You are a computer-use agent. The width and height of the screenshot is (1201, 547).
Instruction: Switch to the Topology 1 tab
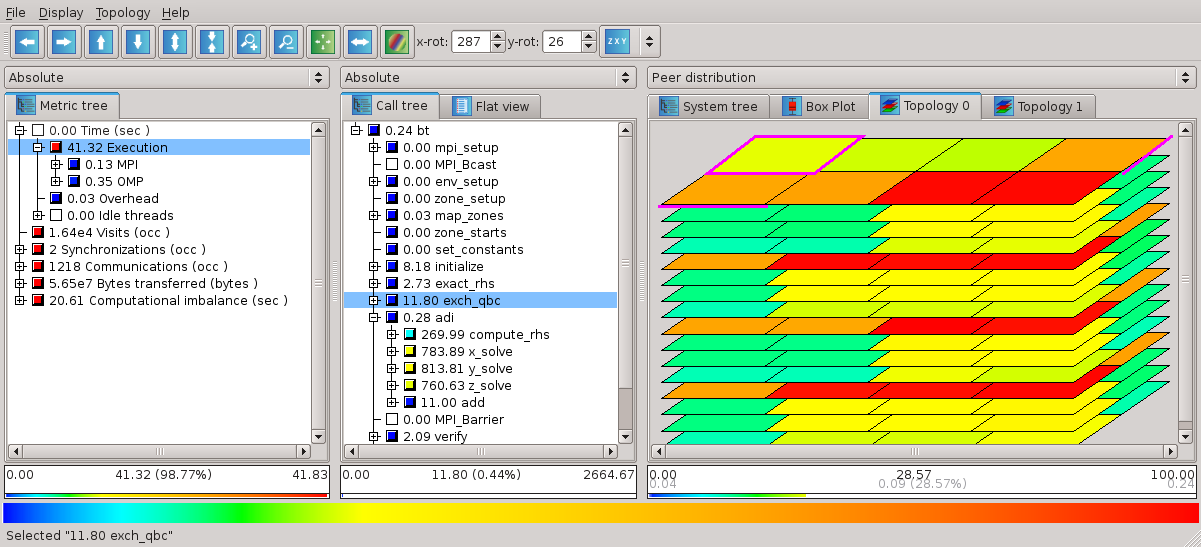[1038, 106]
